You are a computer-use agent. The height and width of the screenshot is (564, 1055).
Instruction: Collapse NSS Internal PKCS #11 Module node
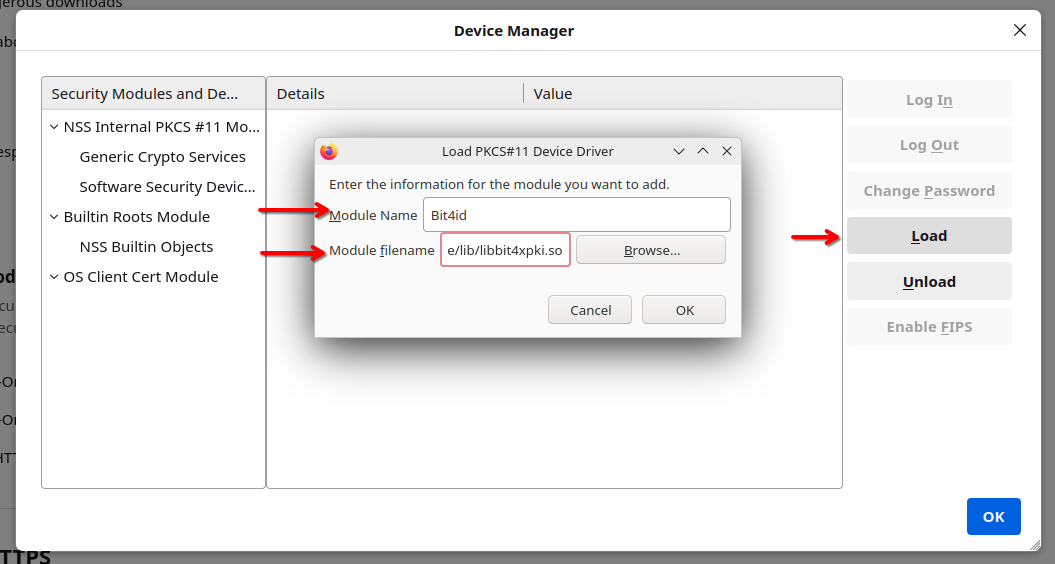(54, 127)
